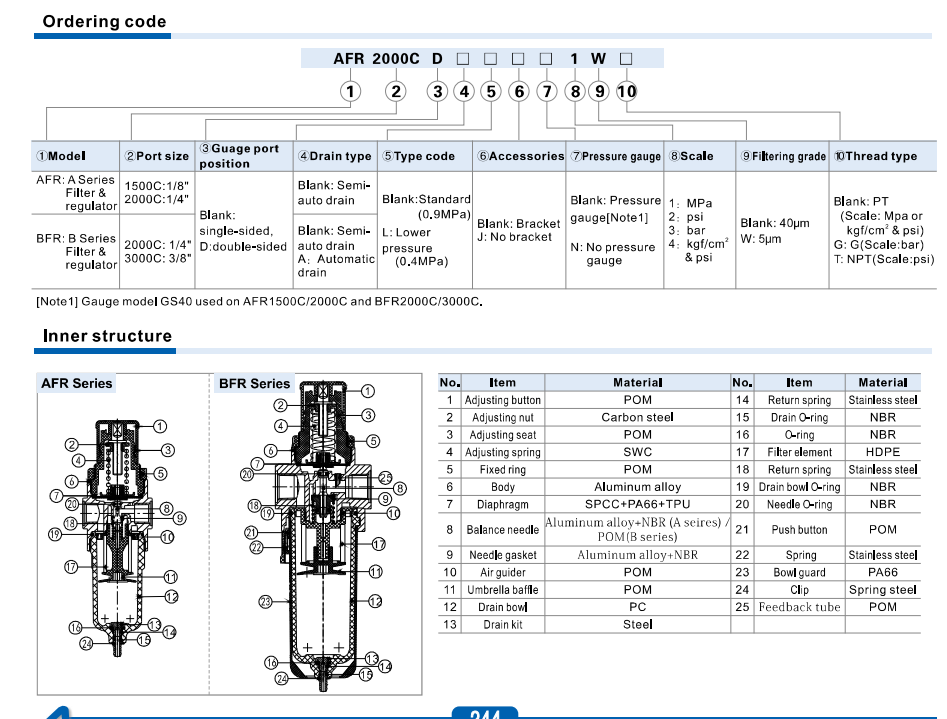Click the "Bowl guard" item cell

(799, 572)
